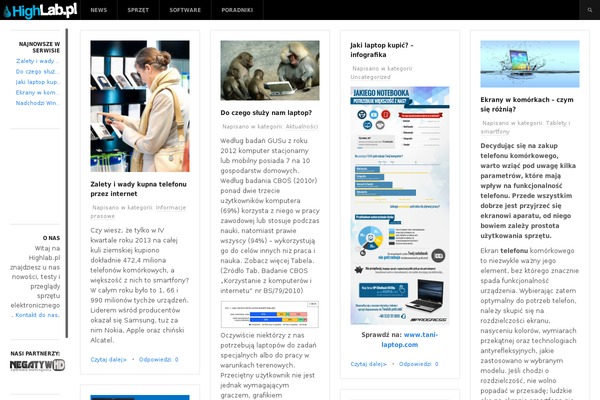This screenshot has width=600, height=400.
Task: Click the HighLab.pl logo
Action: click(40, 10)
